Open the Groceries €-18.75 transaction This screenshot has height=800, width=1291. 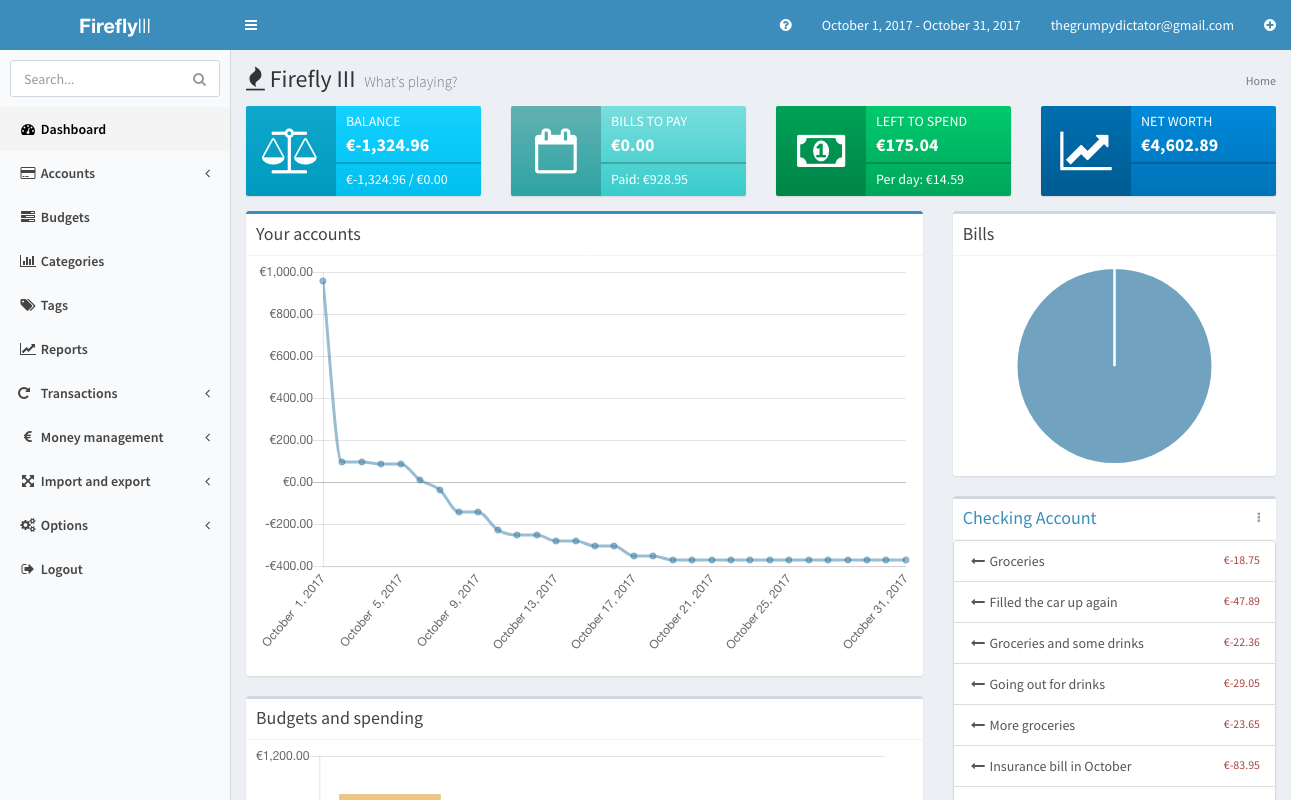[x=1016, y=561]
